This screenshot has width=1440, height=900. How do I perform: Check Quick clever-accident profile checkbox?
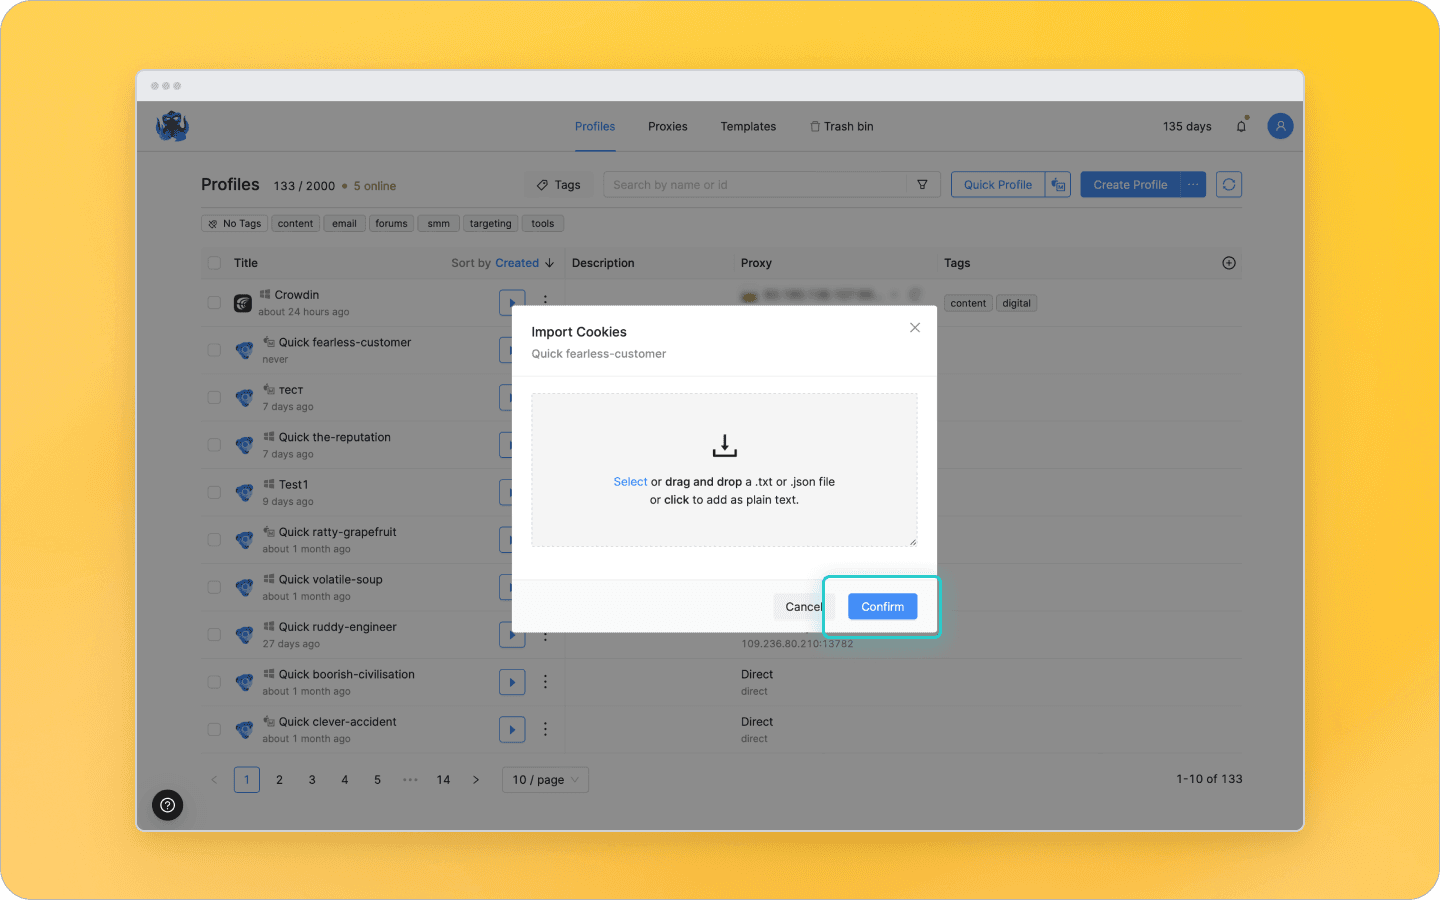(214, 729)
